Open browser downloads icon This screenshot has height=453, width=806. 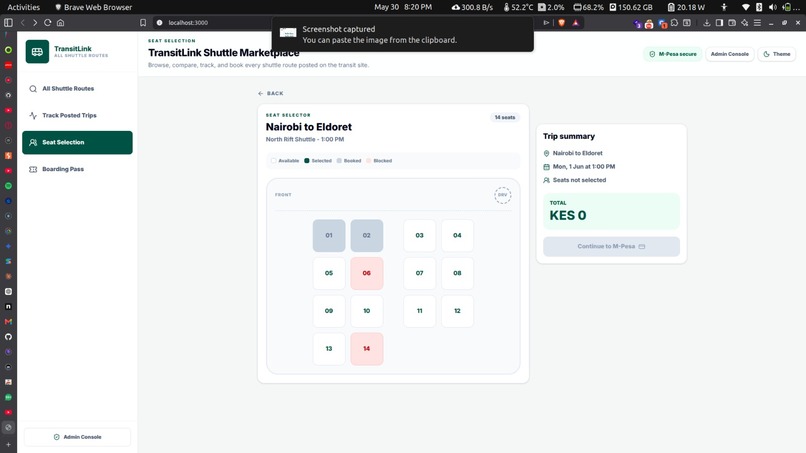(707, 23)
